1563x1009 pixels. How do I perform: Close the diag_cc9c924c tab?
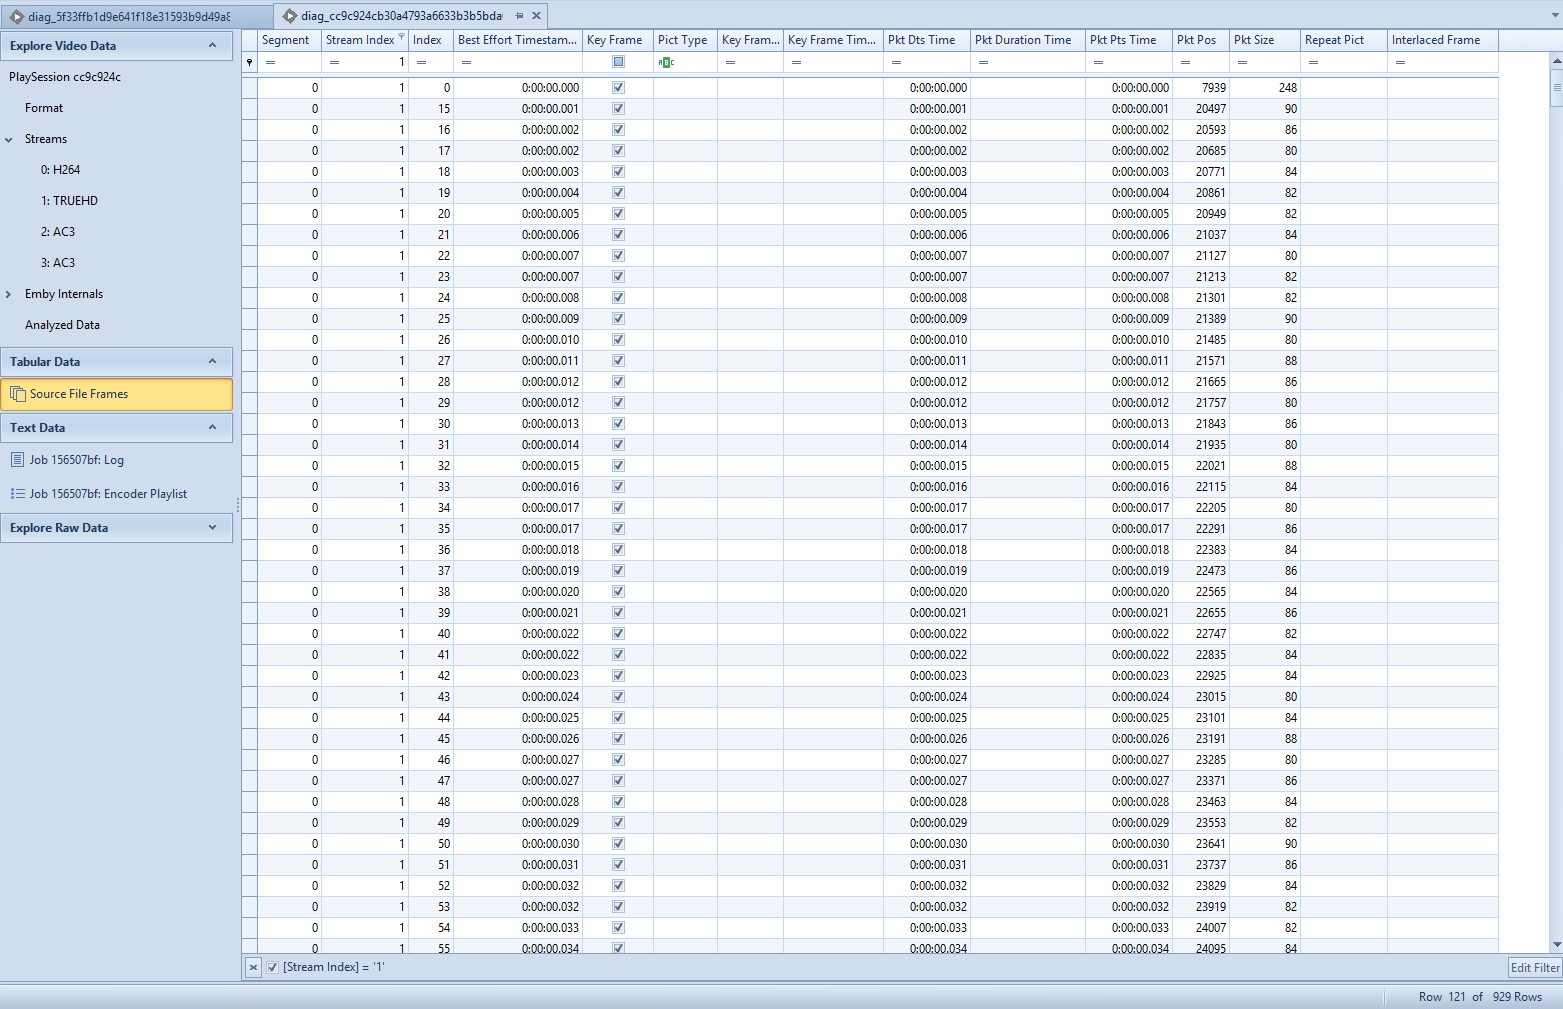point(537,16)
